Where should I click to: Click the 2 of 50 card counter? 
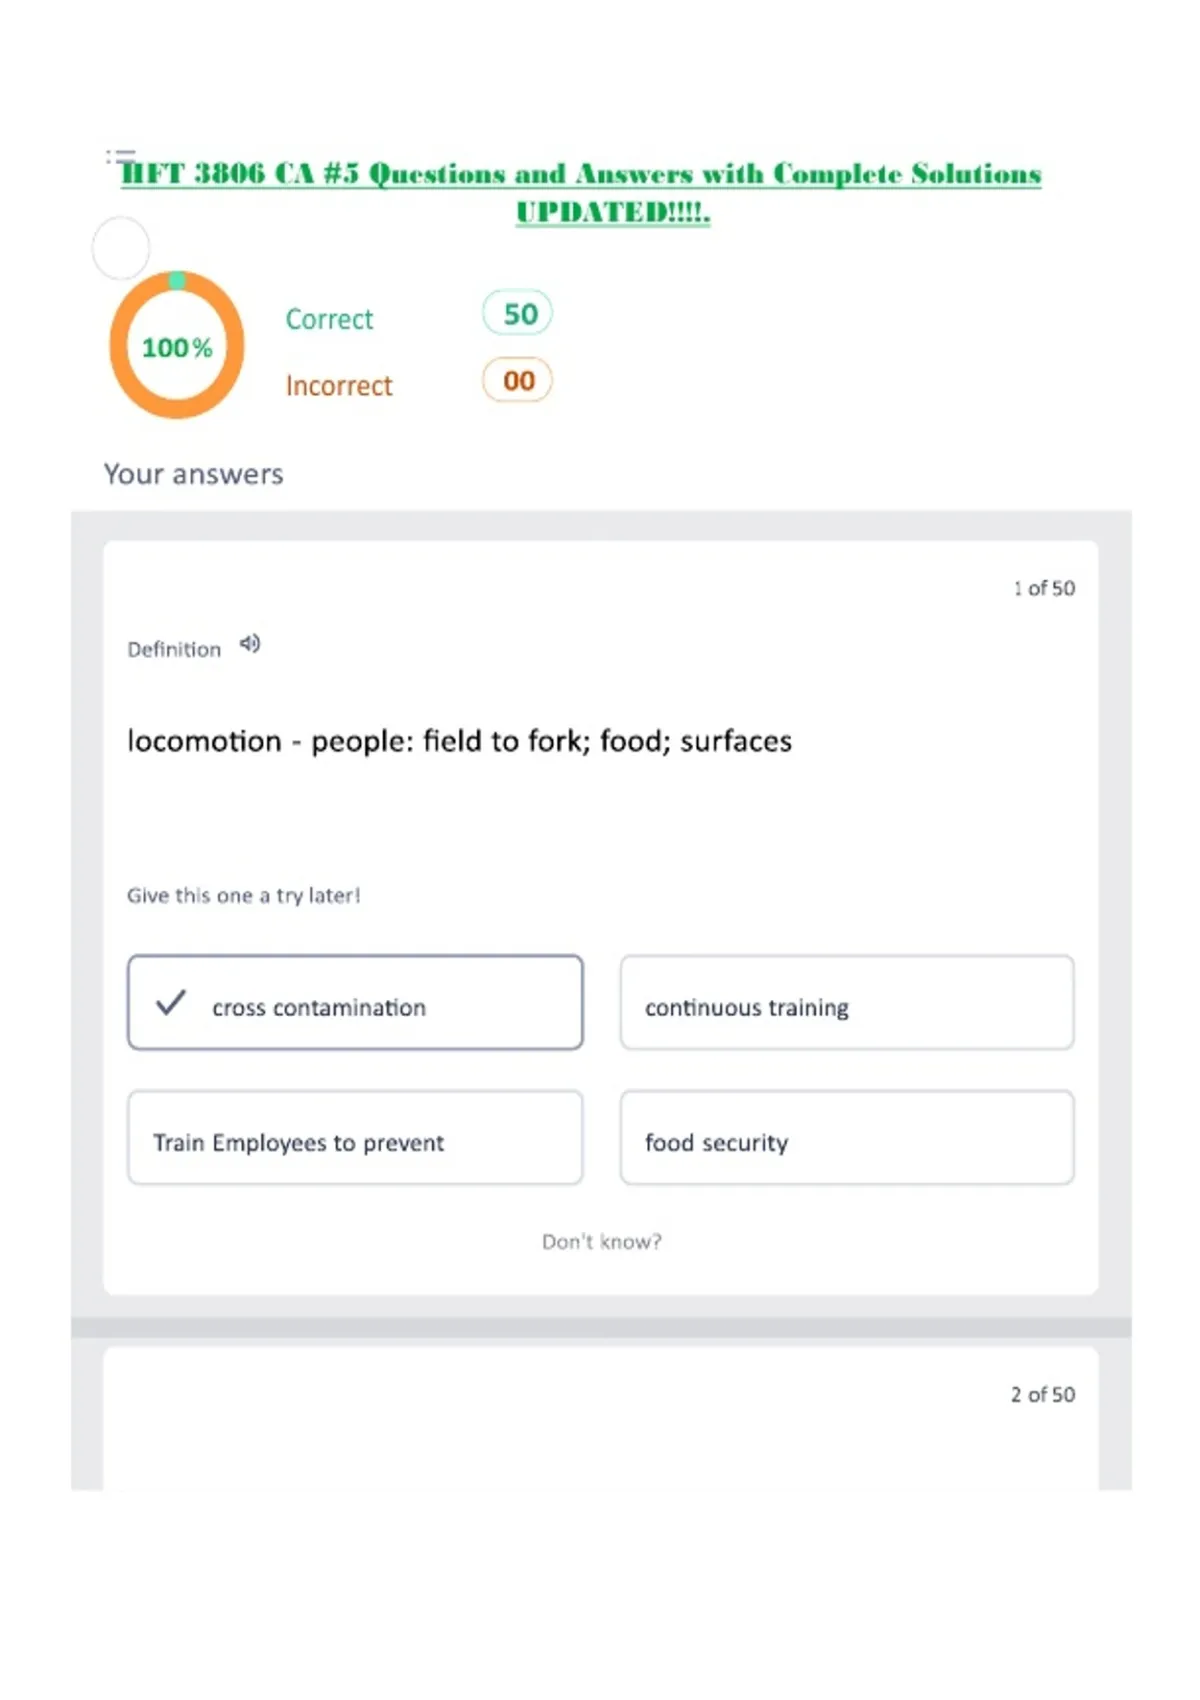(1043, 1394)
